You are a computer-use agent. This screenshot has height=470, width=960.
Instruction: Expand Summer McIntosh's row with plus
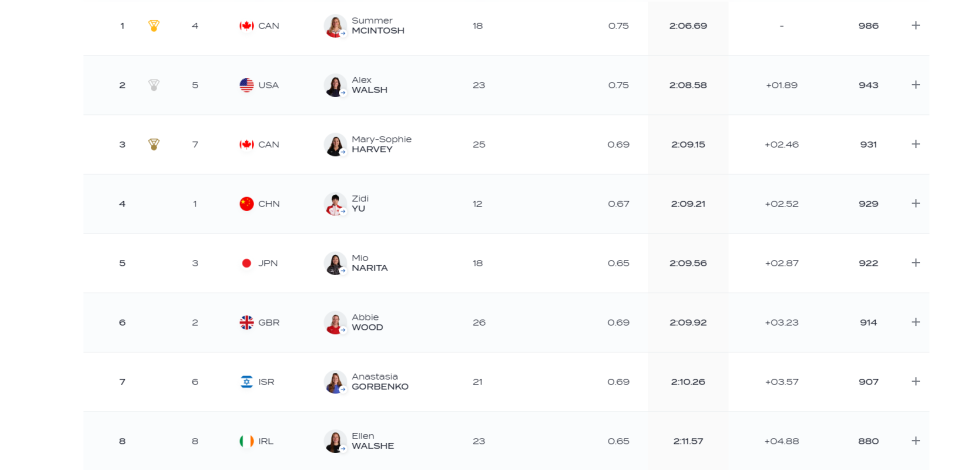916,25
